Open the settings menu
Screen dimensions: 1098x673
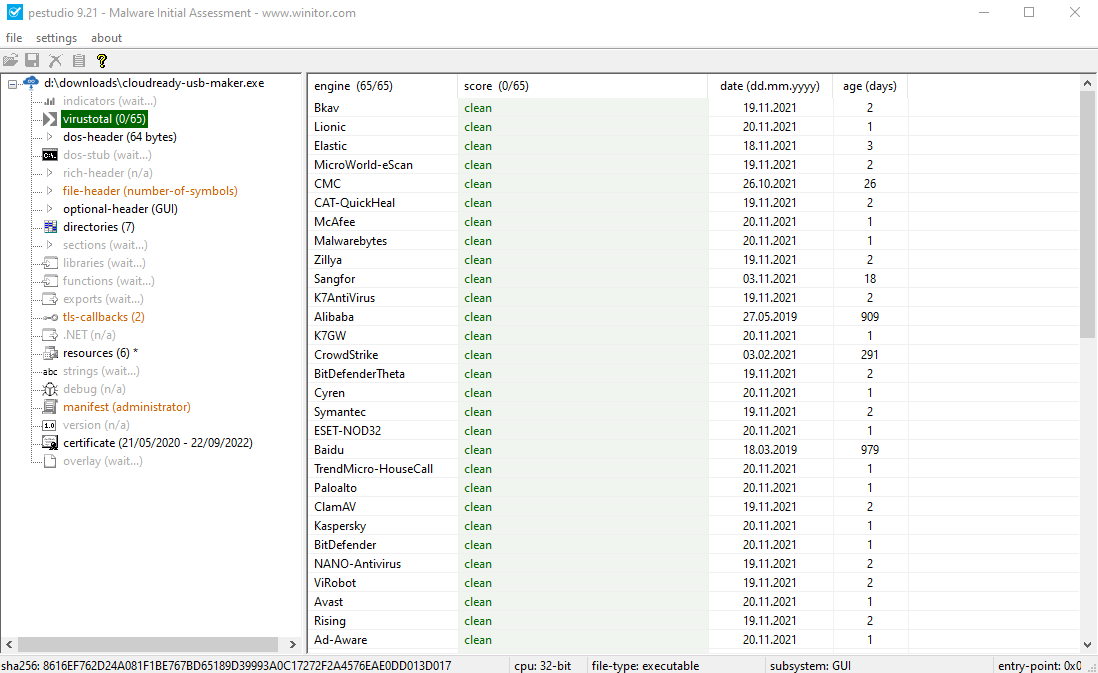click(x=56, y=38)
